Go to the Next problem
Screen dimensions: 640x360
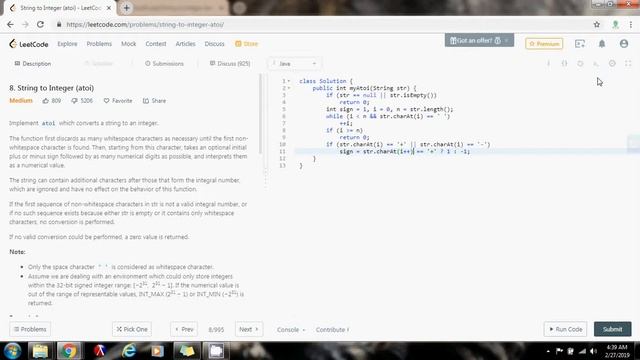pyautogui.click(x=249, y=329)
